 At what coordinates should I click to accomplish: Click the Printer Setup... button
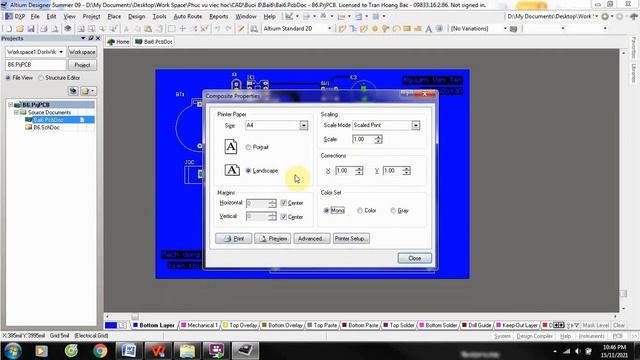[x=351, y=238]
